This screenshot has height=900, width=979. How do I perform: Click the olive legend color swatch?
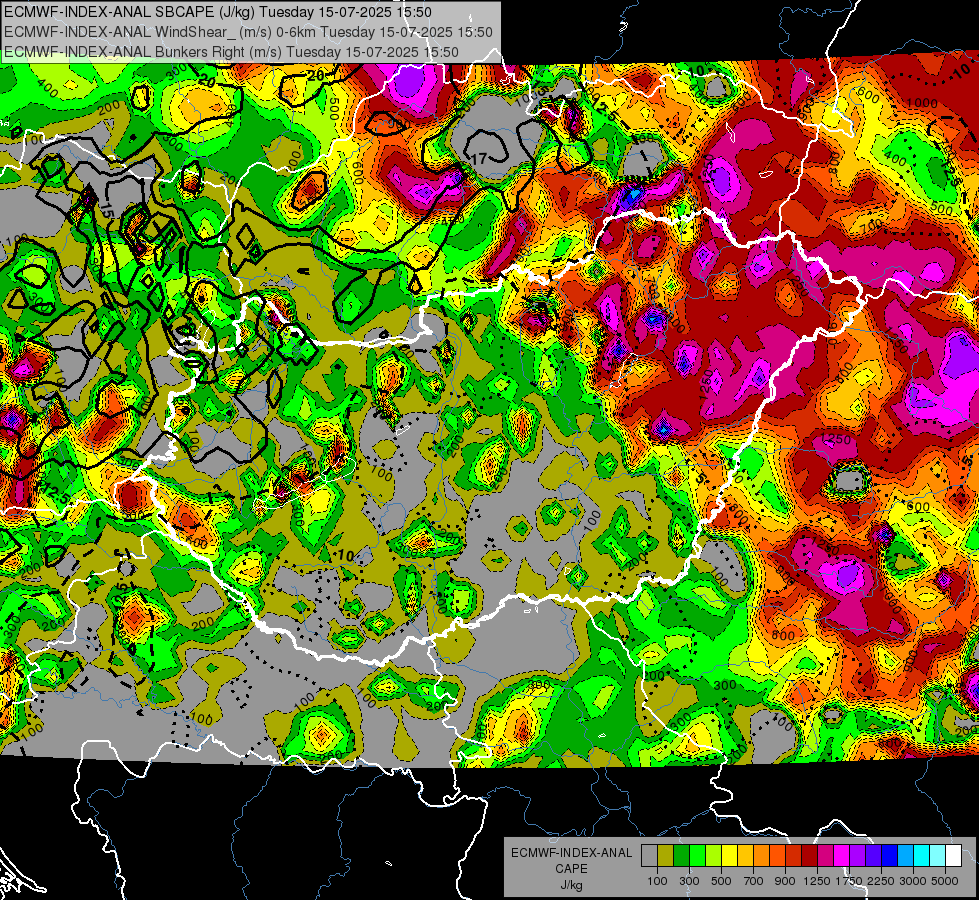pos(666,856)
